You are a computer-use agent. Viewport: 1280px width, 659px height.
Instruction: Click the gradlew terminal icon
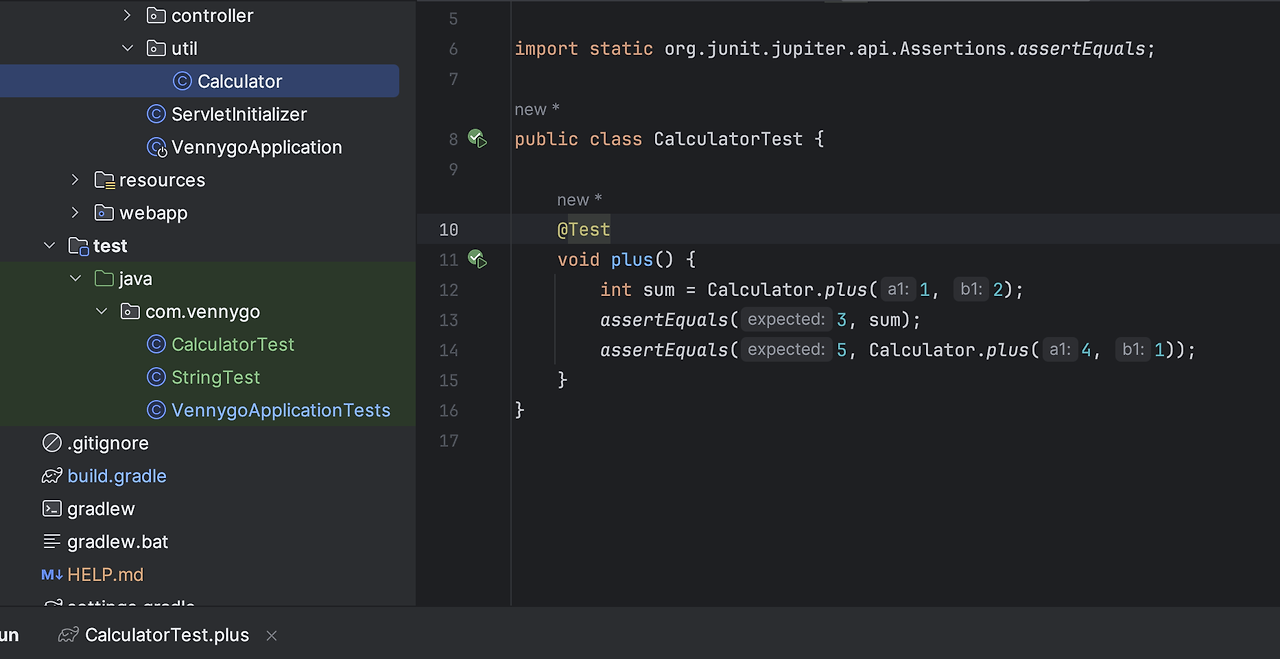pyautogui.click(x=52, y=509)
